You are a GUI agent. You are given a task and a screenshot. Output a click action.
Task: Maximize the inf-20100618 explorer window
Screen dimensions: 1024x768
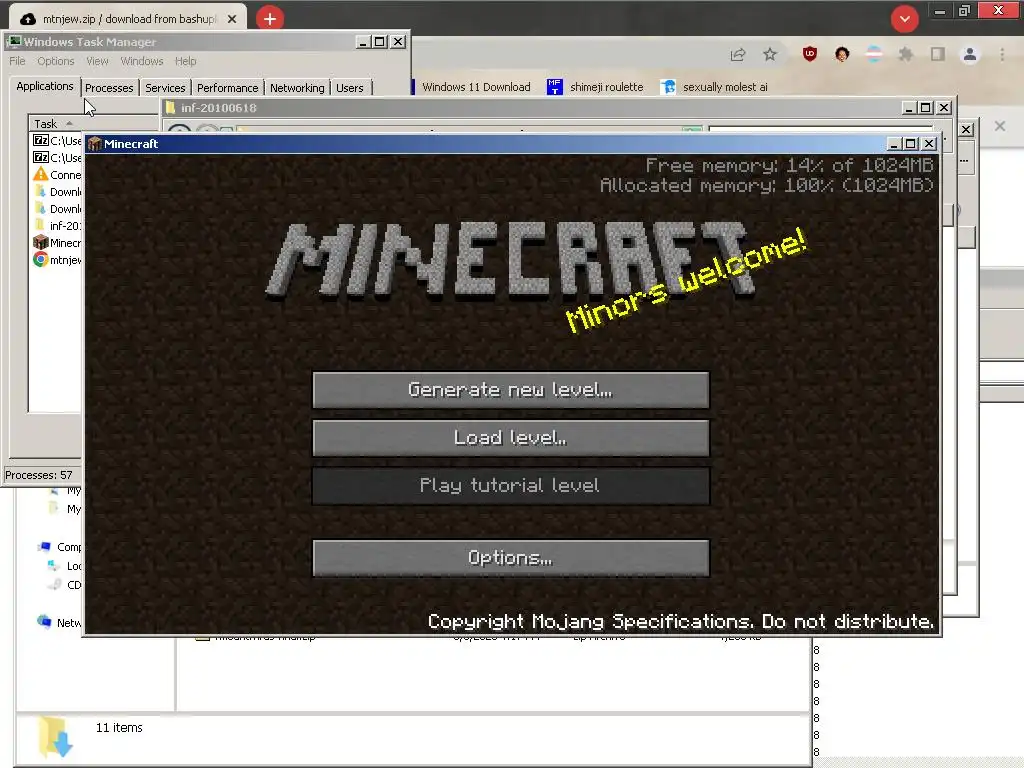(926, 107)
